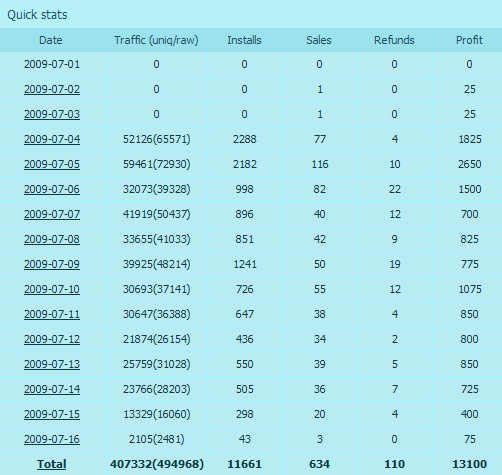Screen dimensions: 502x475
Task: Select traffic value 32073(39328)
Action: click(x=156, y=189)
